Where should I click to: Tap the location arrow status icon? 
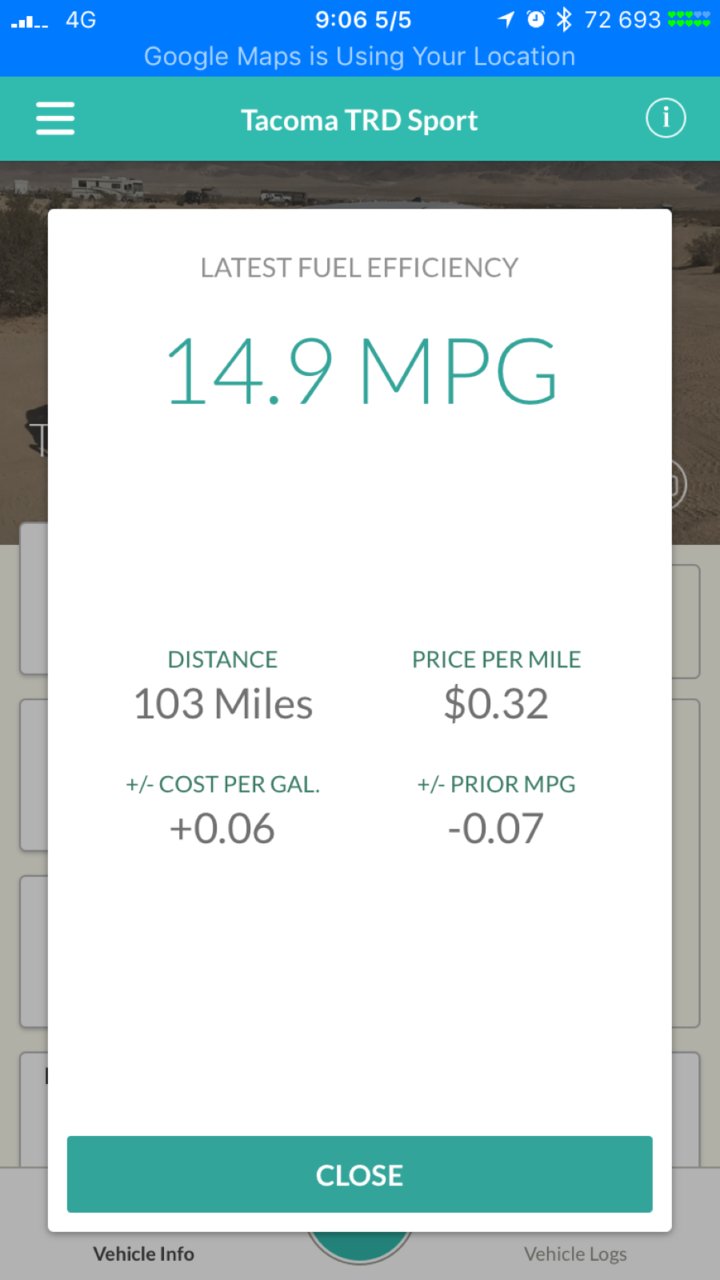pos(506,19)
